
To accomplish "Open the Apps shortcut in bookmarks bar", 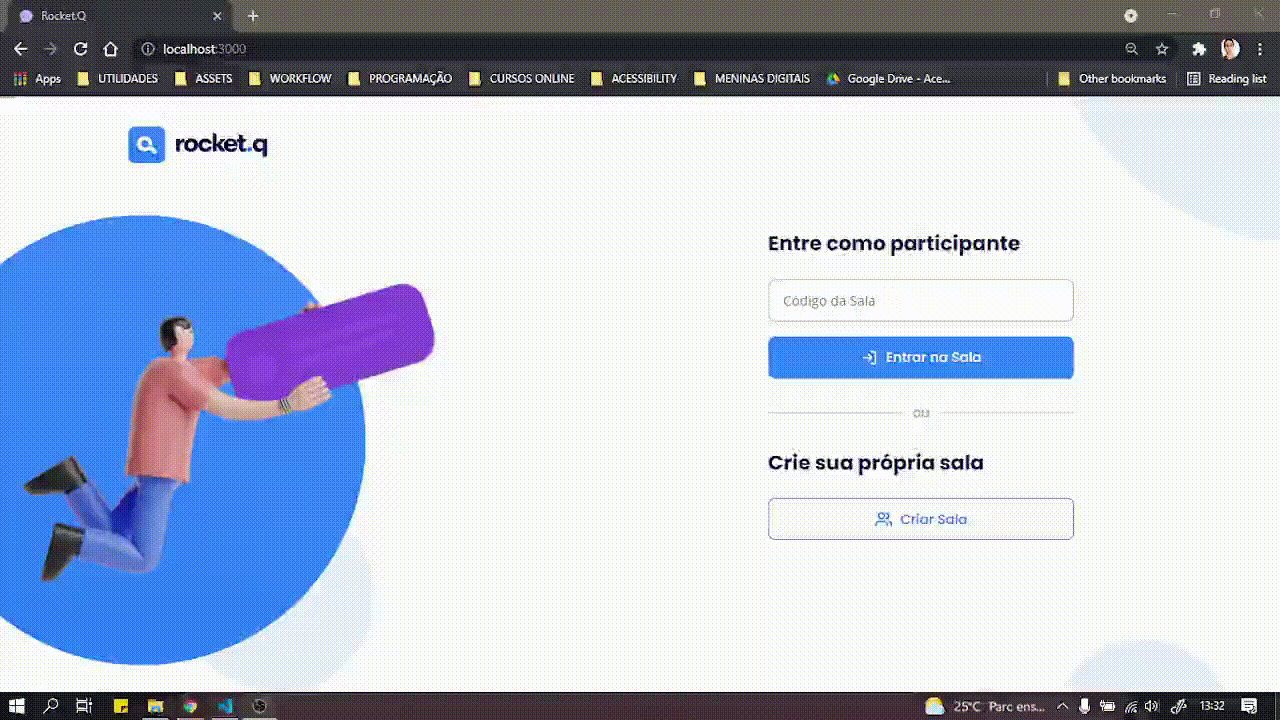I will pos(37,78).
